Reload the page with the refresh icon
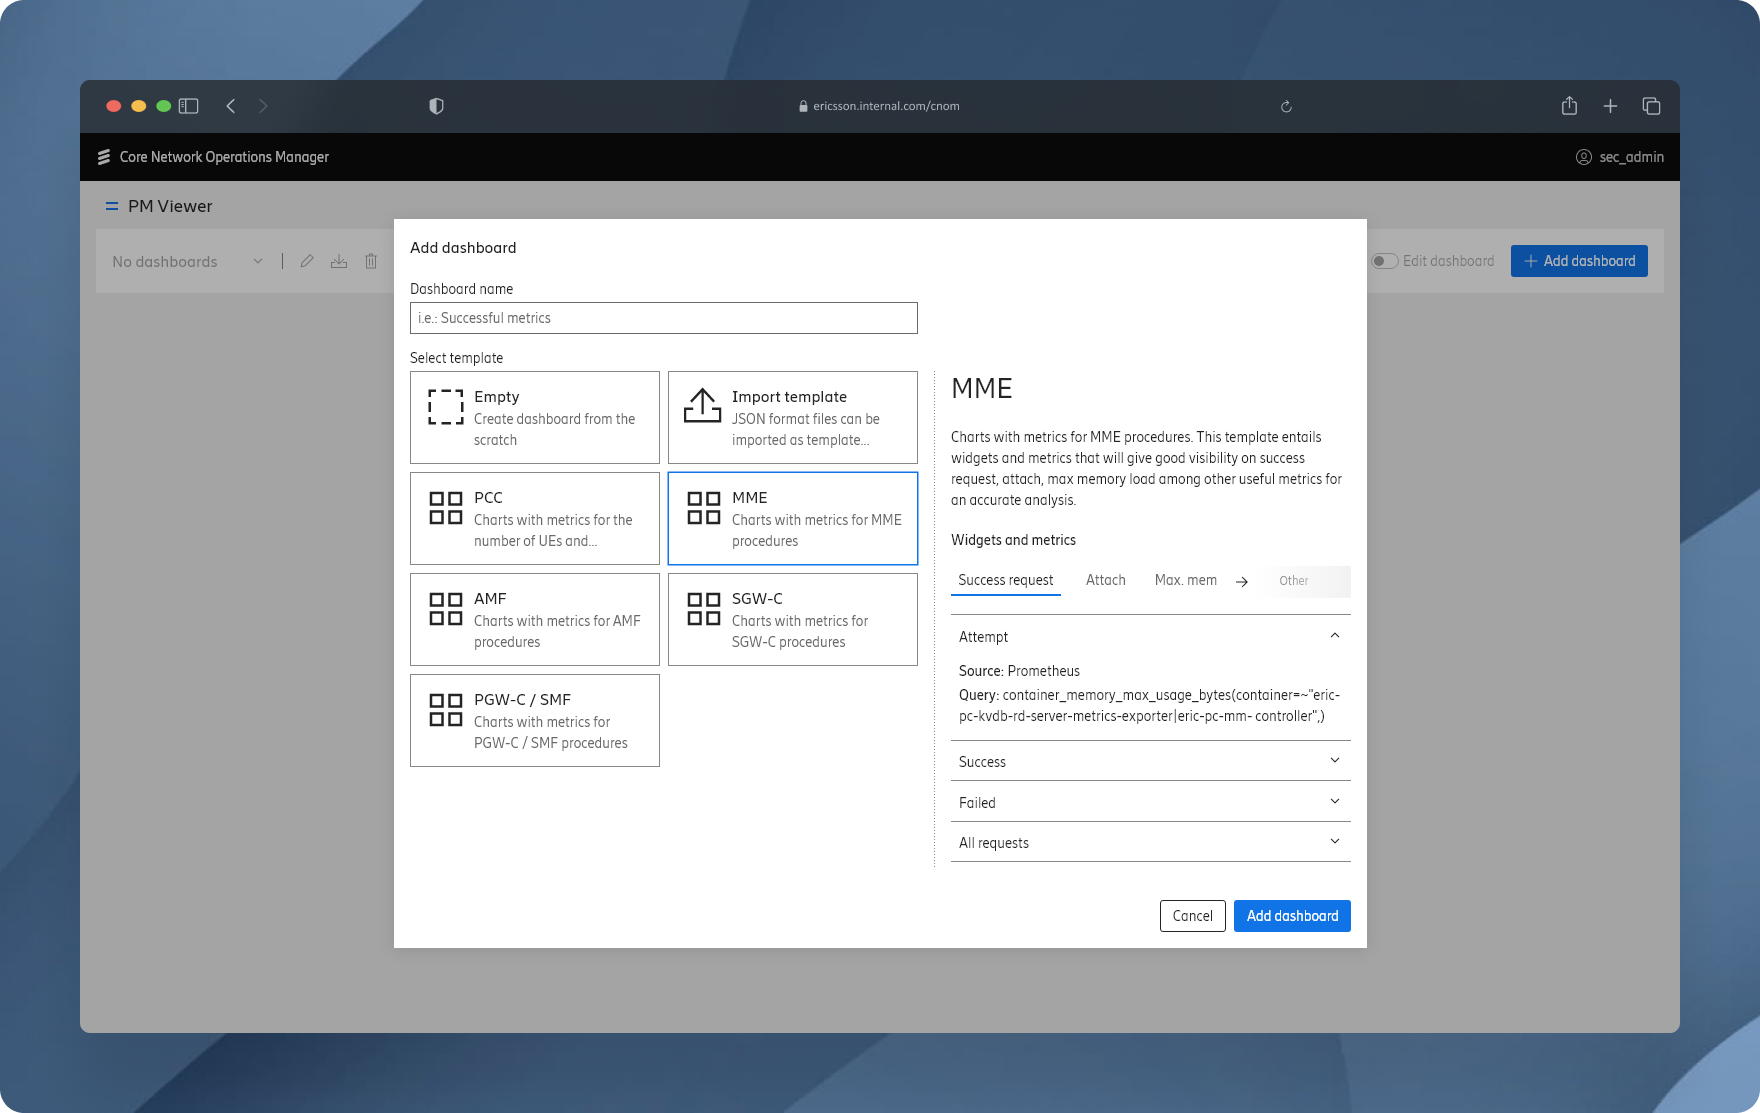The image size is (1760, 1113). 1286,106
